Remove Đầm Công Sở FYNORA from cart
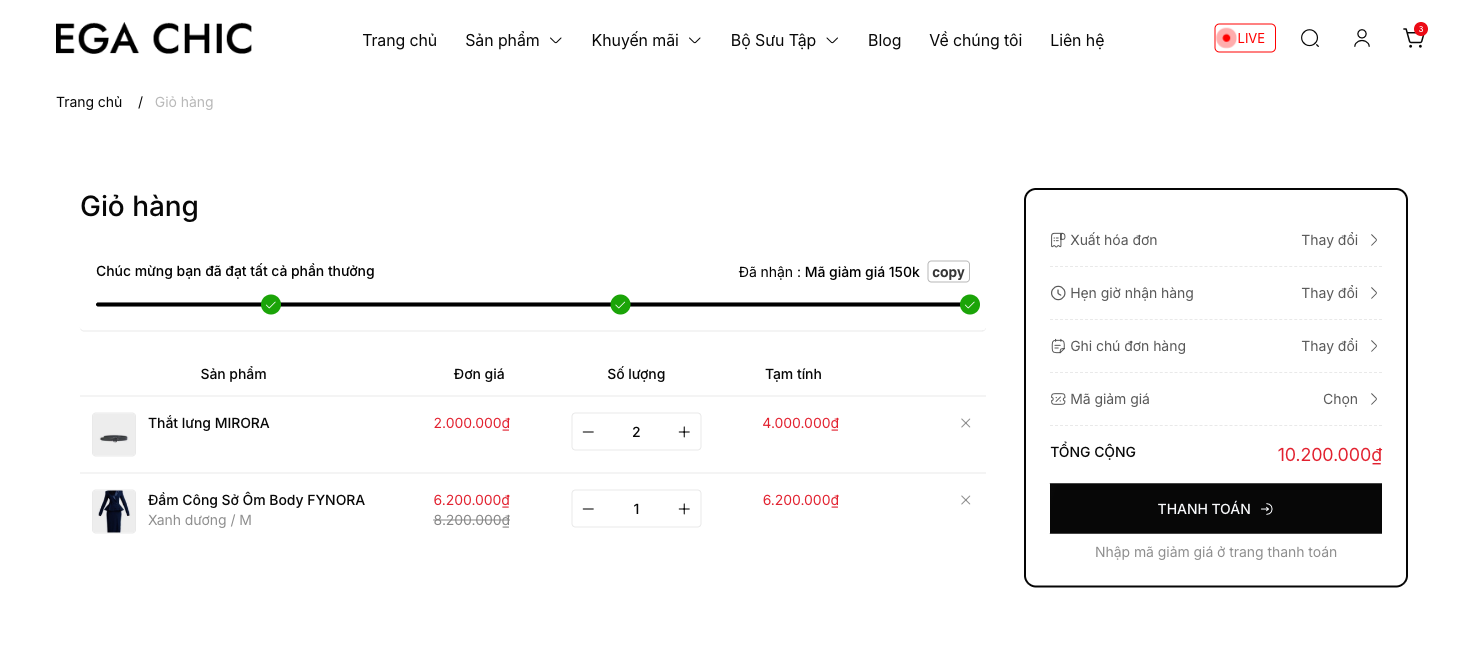Screen dimensions: 1474x654 pyautogui.click(x=965, y=500)
